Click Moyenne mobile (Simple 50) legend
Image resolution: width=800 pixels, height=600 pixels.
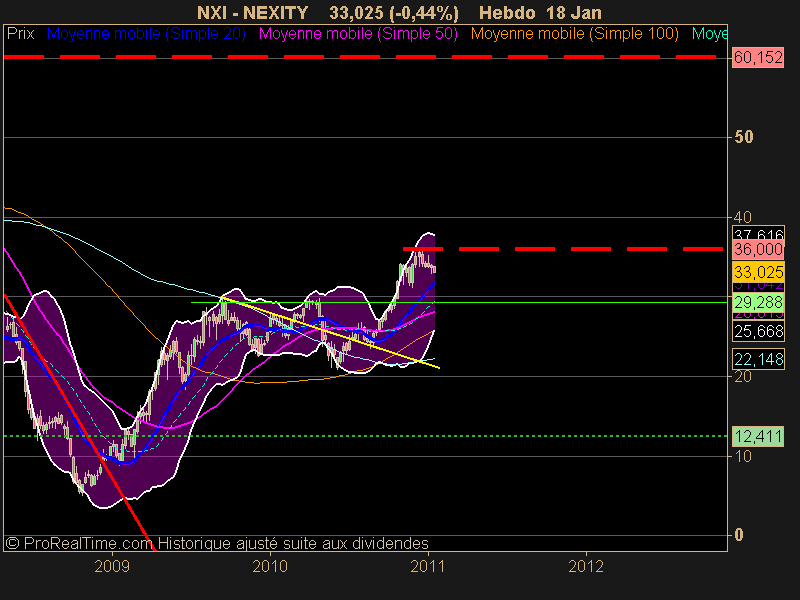pyautogui.click(x=358, y=34)
